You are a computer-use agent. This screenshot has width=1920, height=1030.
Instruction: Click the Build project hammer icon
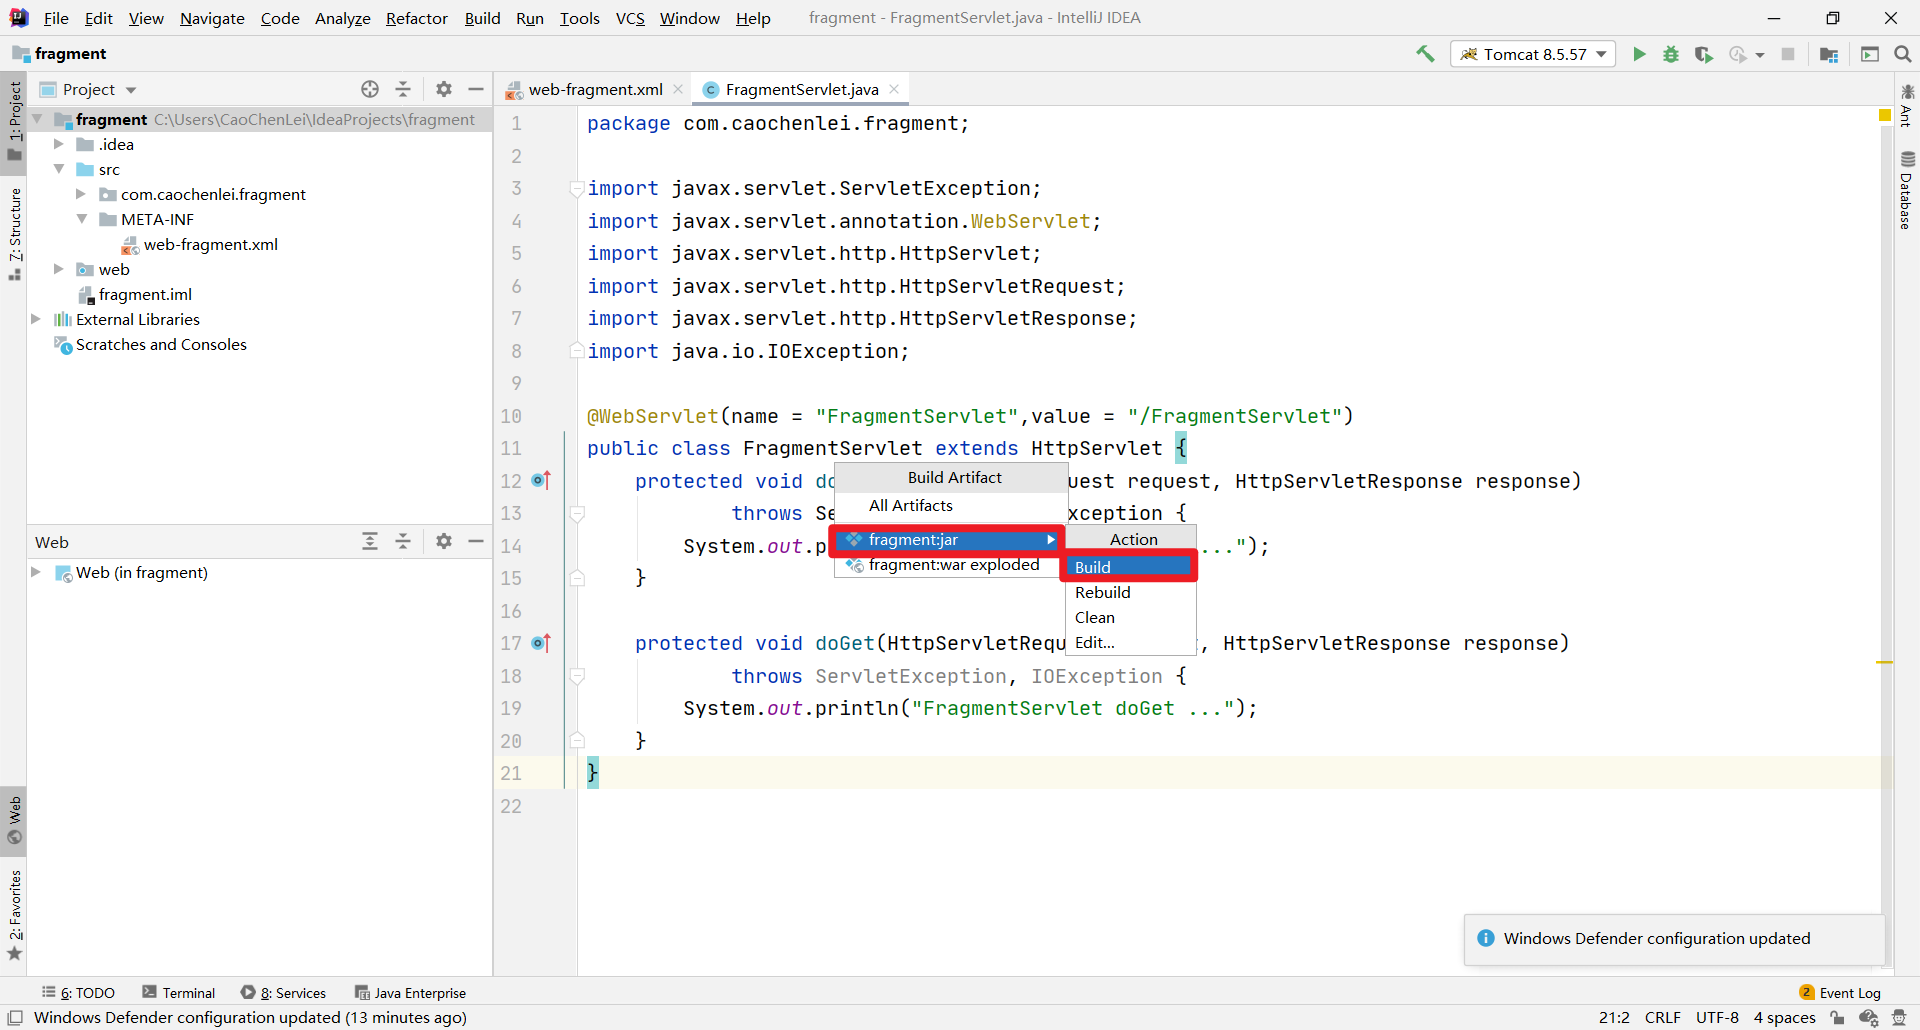1425,54
